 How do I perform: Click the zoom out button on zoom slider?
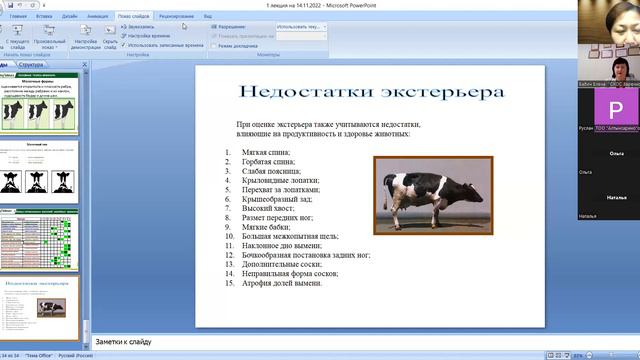(589, 356)
